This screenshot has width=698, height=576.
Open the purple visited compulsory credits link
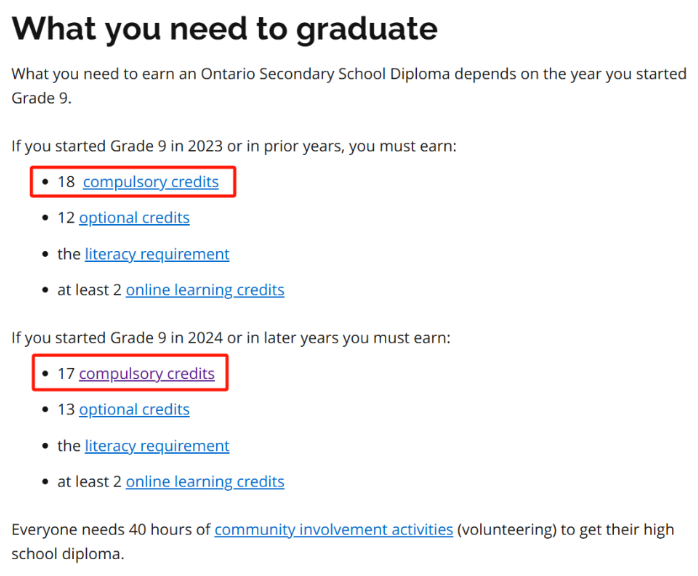147,374
